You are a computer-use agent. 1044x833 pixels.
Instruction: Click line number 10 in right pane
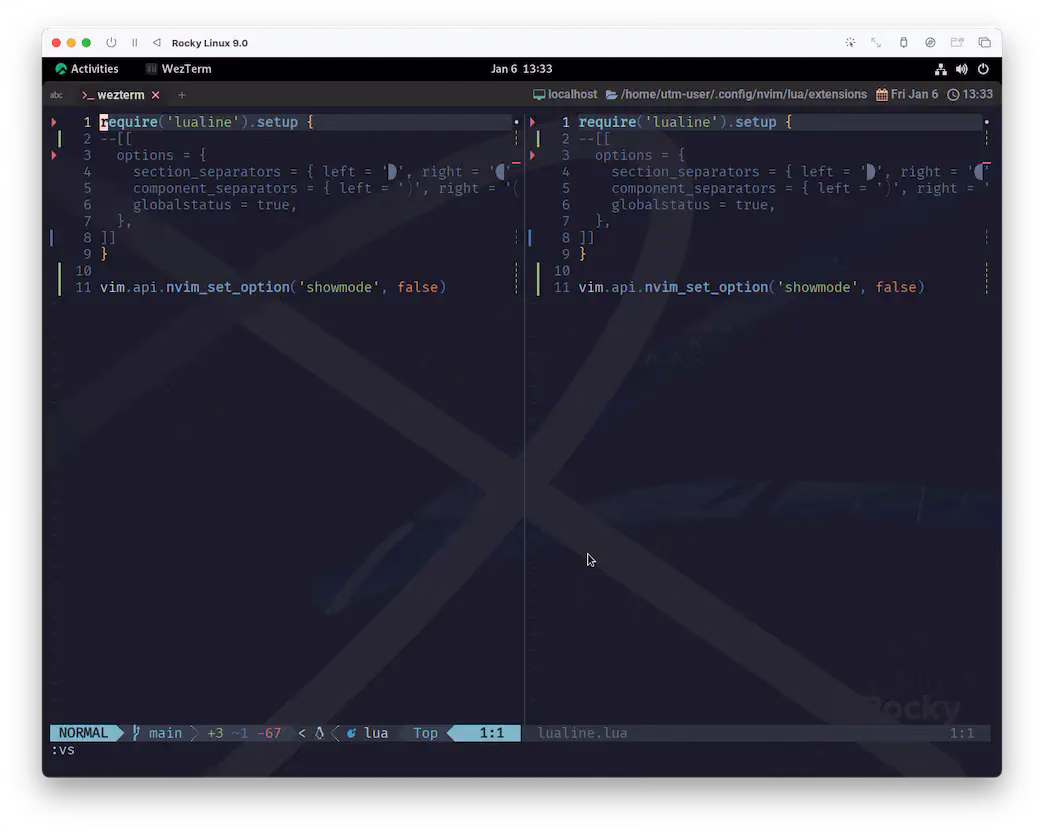click(x=562, y=270)
